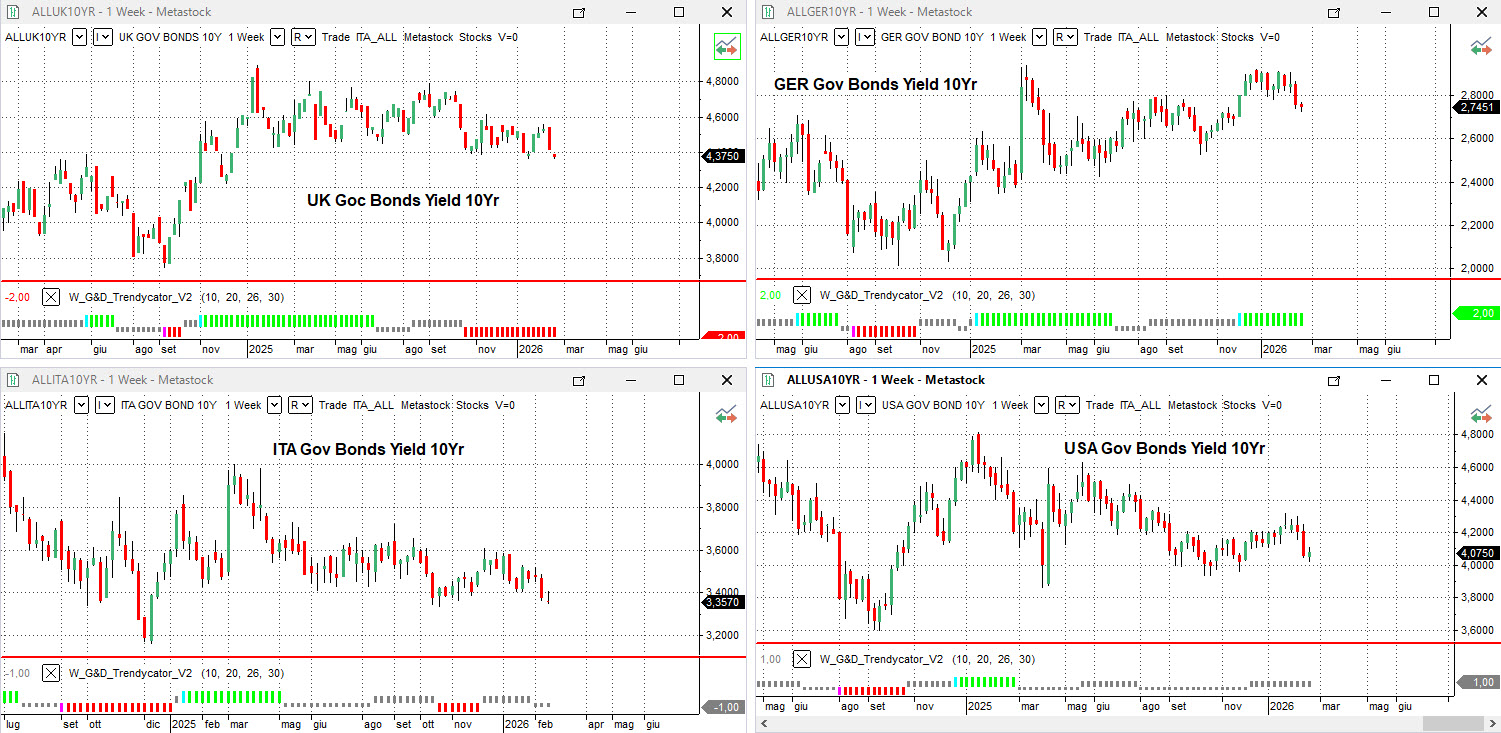The image size is (1501, 733).
Task: Pop out the ALLUSA10YR chart window
Action: pyautogui.click(x=1334, y=380)
